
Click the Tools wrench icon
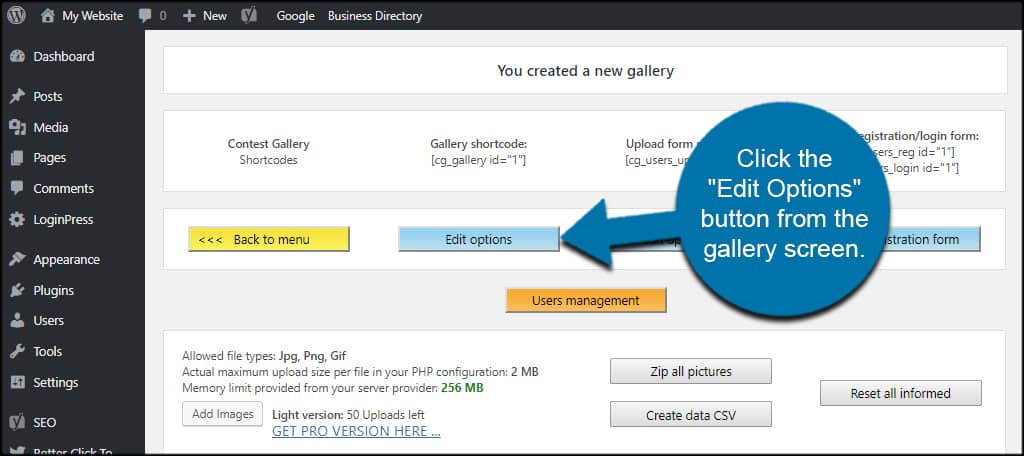pos(17,352)
